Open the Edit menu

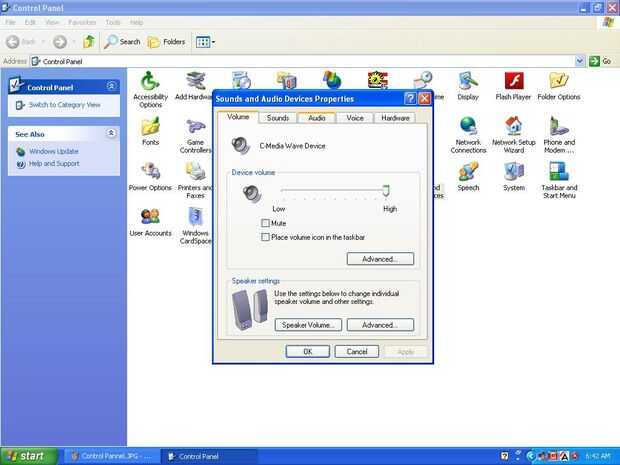30,22
